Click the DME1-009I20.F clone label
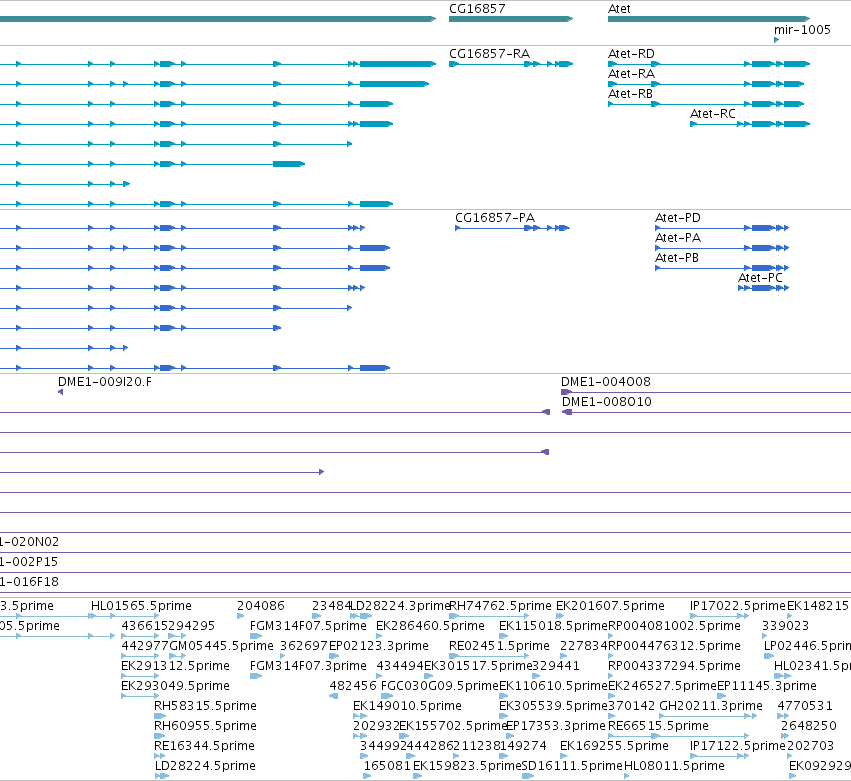Screen dimensions: 851x781 [x=105, y=382]
